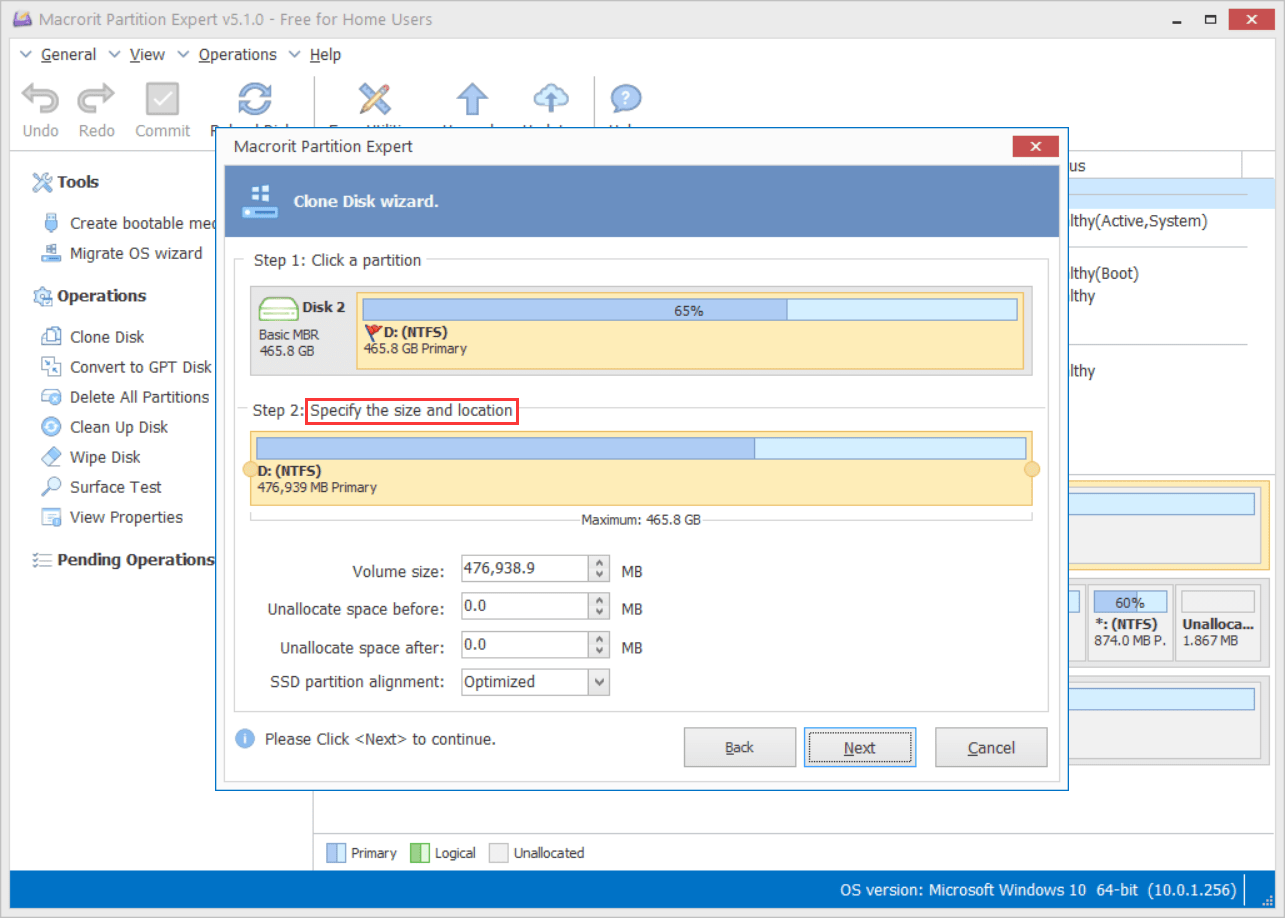This screenshot has width=1285, height=918.
Task: Click the Clean Up Disk icon
Action: click(x=51, y=427)
